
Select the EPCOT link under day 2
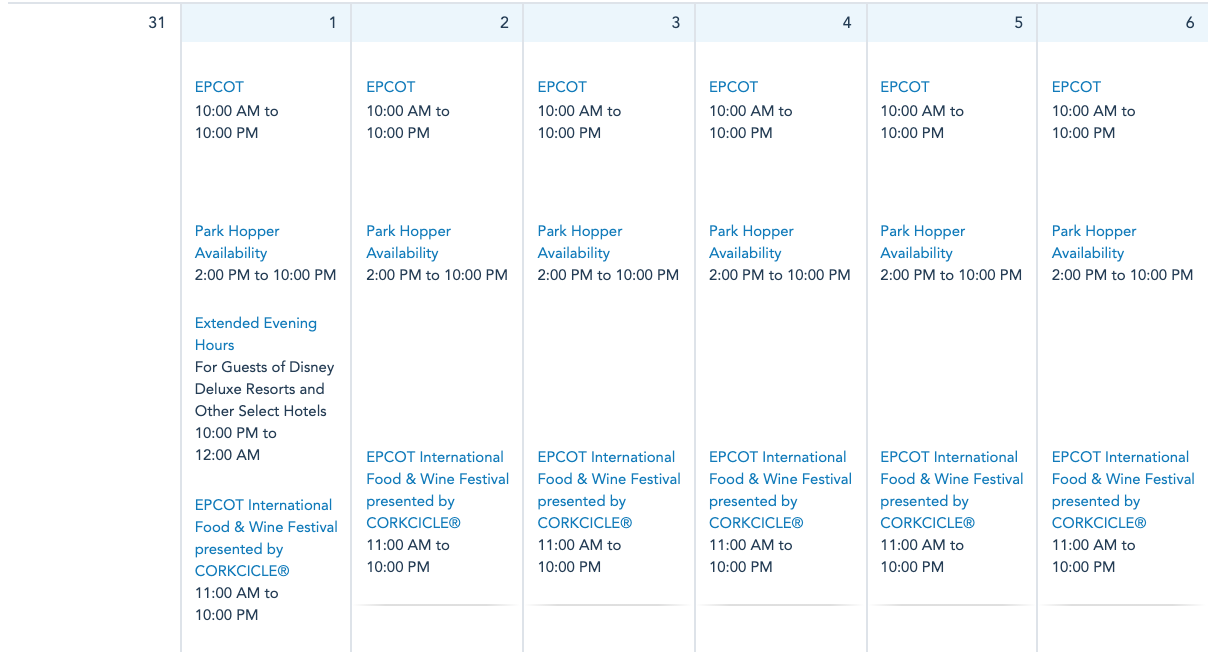click(390, 87)
